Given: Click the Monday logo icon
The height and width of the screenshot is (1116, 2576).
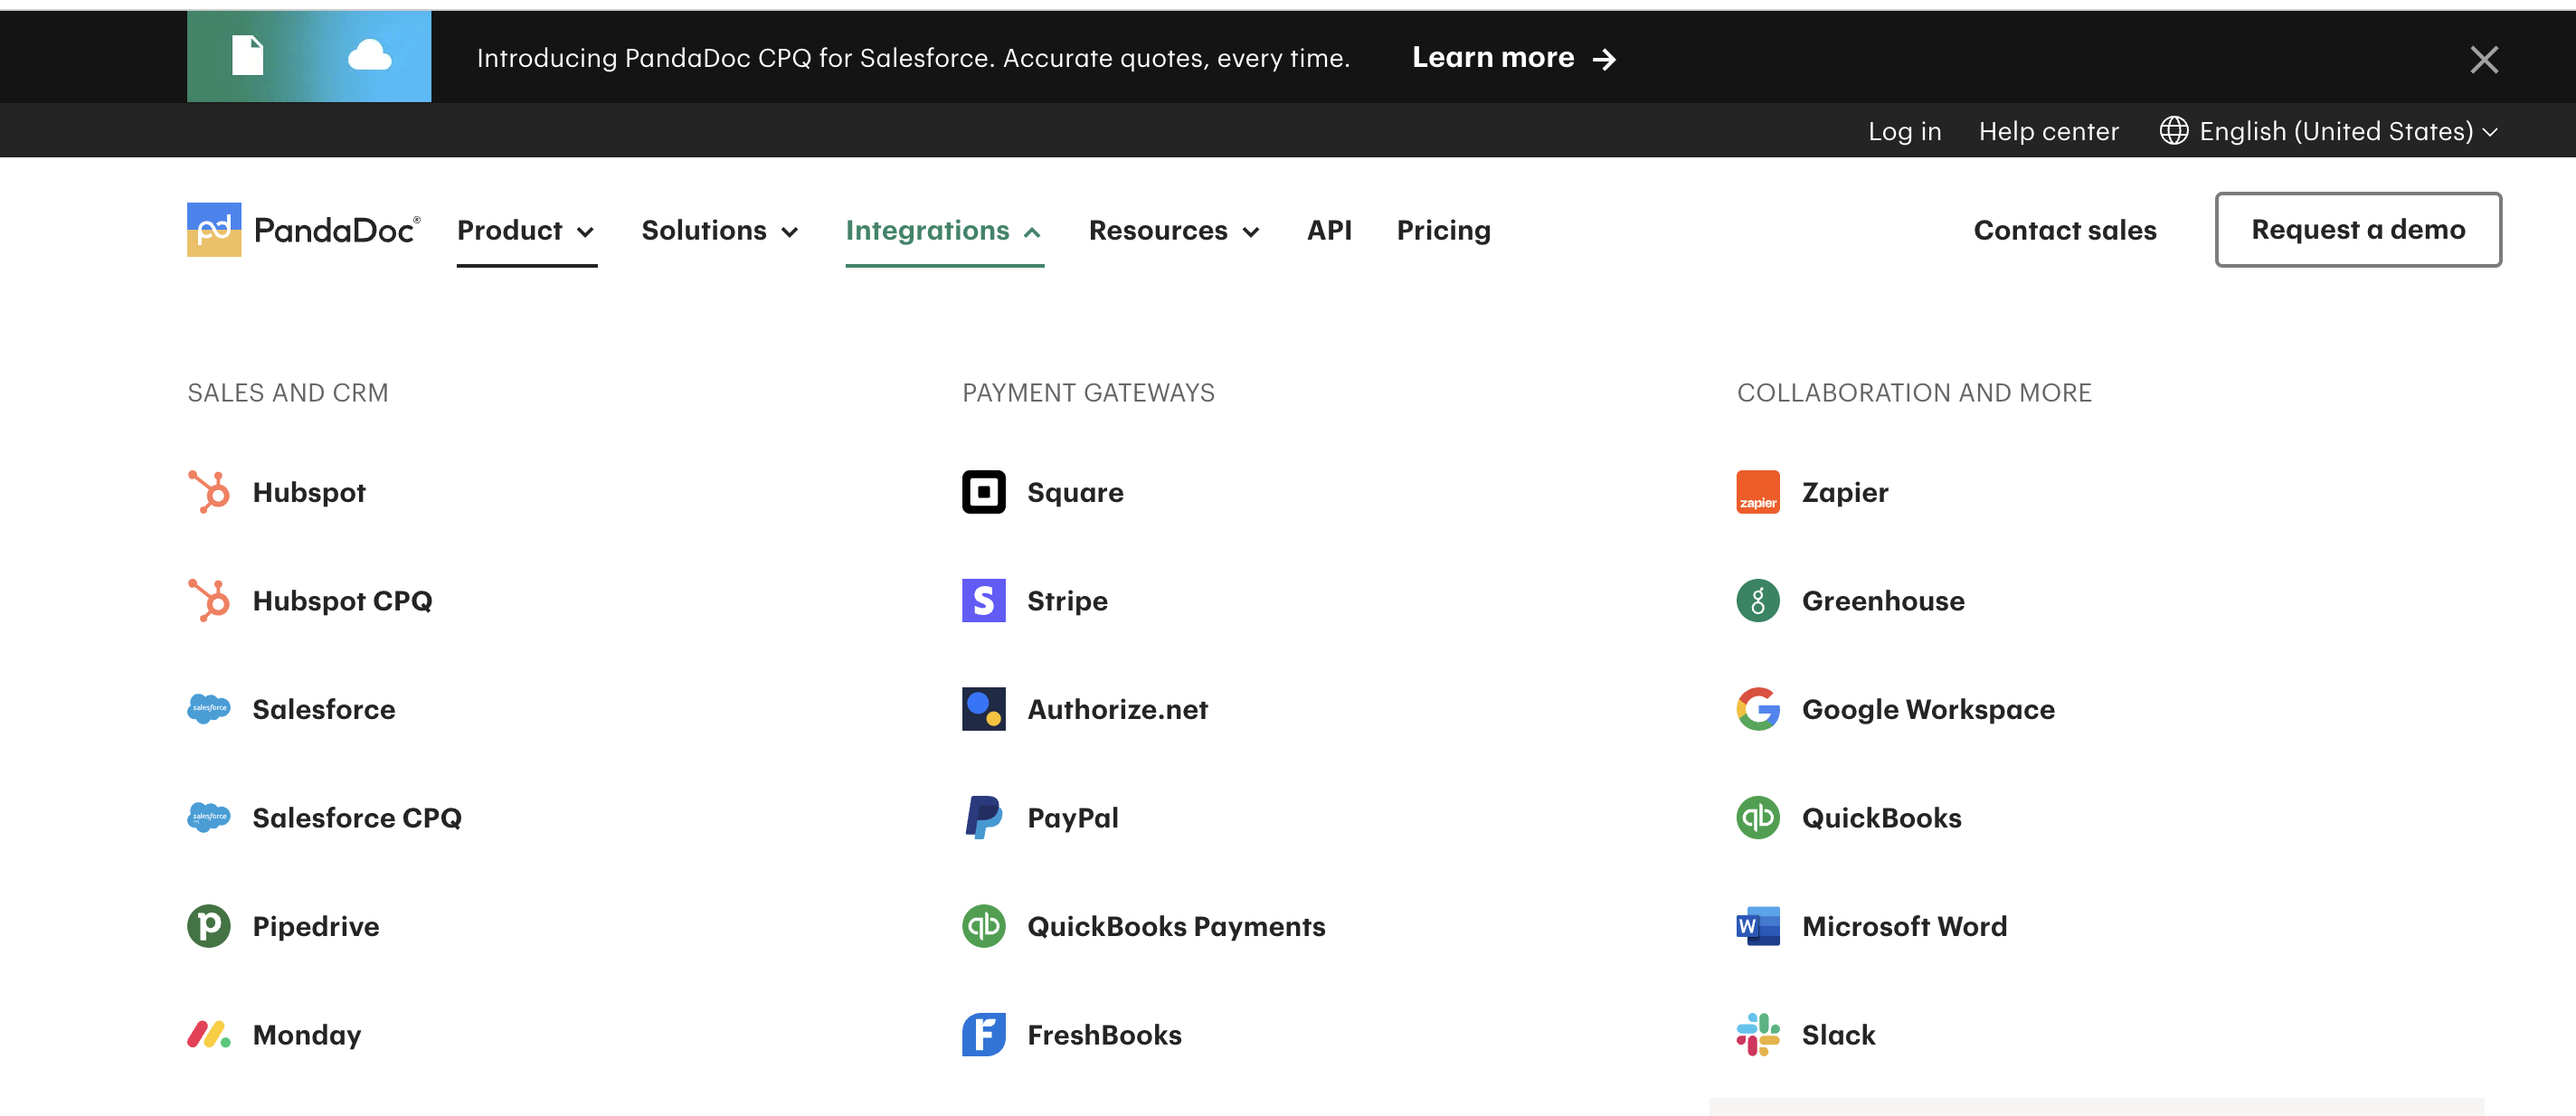Looking at the screenshot, I should [209, 1035].
